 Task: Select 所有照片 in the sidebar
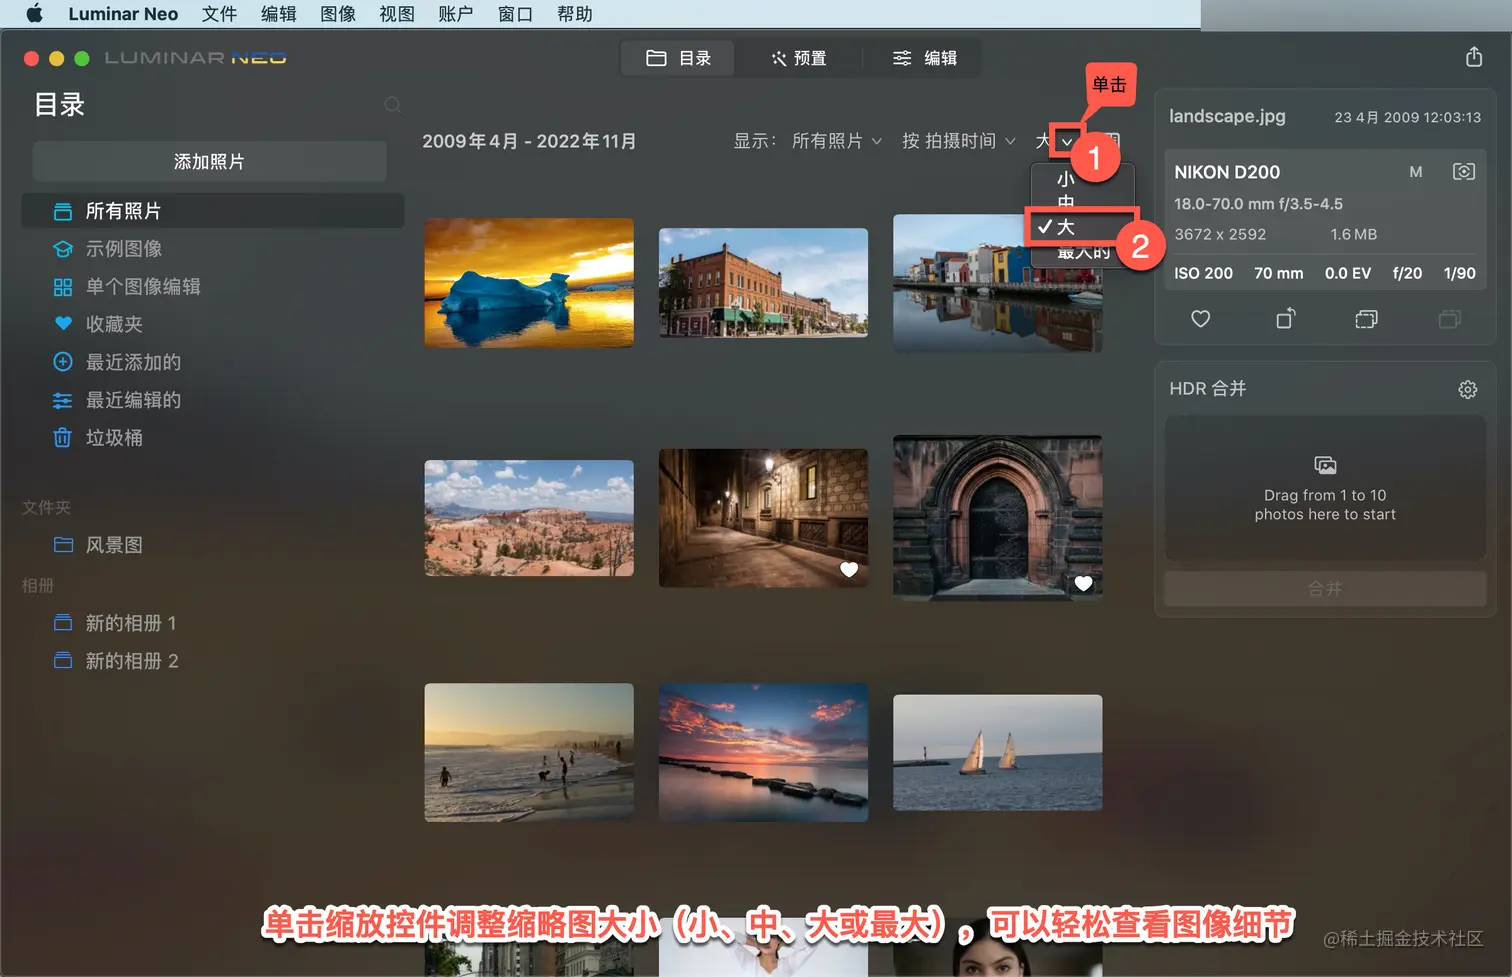212,211
